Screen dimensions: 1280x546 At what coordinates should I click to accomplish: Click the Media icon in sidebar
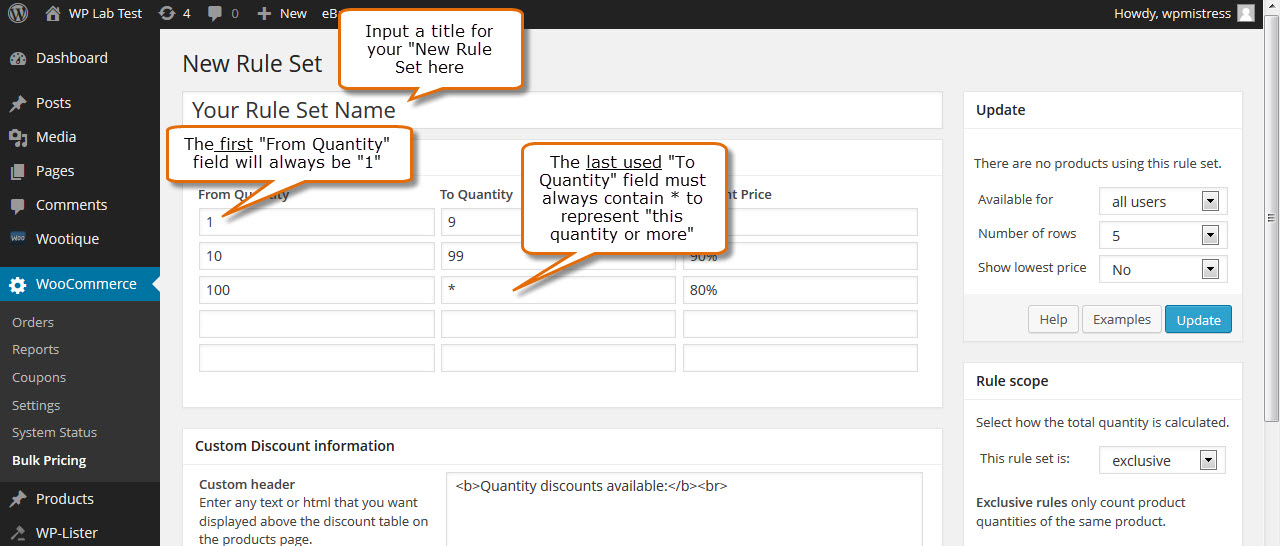pyautogui.click(x=18, y=137)
